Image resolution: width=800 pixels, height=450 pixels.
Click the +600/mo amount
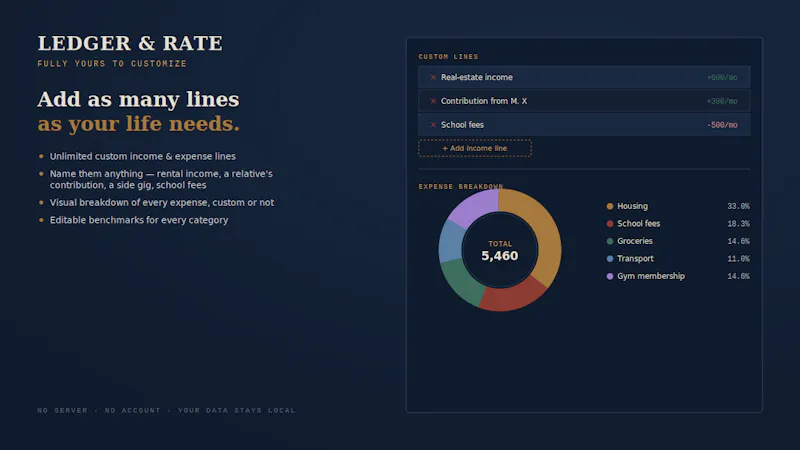(722, 78)
